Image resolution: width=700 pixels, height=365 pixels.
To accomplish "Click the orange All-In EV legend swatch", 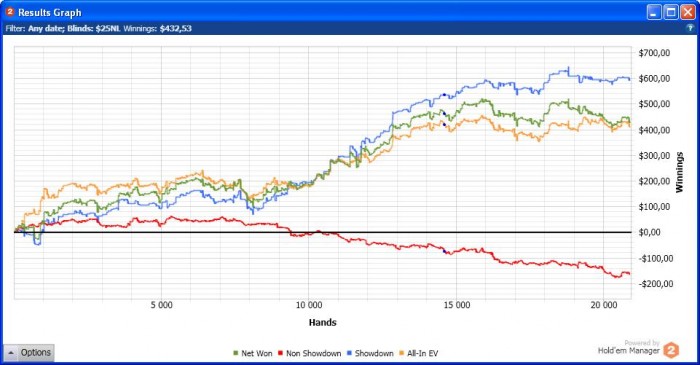I will pyautogui.click(x=401, y=353).
